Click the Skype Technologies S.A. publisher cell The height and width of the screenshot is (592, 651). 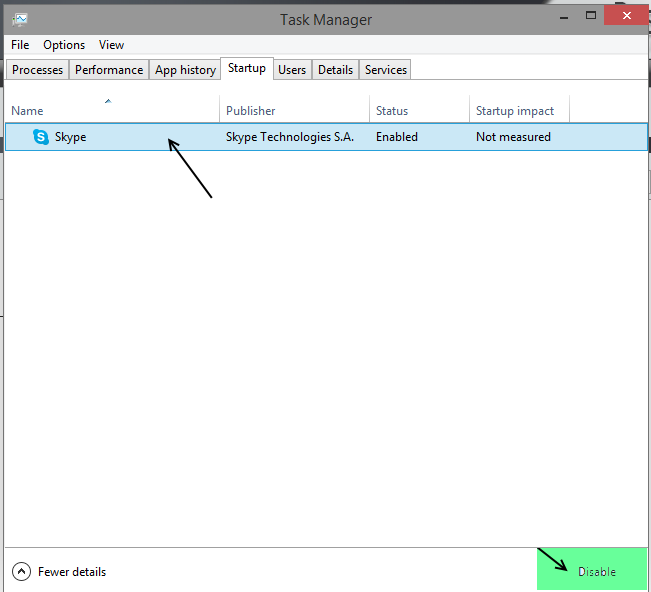click(x=290, y=137)
